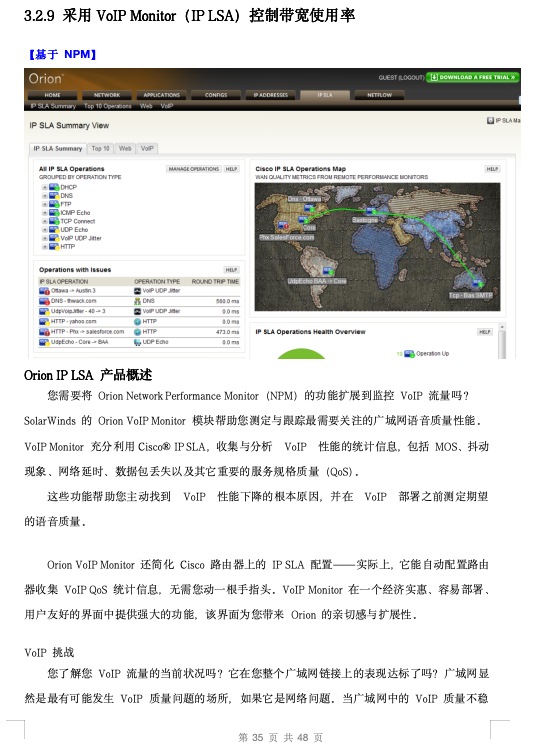The image size is (534, 748).
Task: Open Top 10 Operations submenu link
Action: pos(107,106)
